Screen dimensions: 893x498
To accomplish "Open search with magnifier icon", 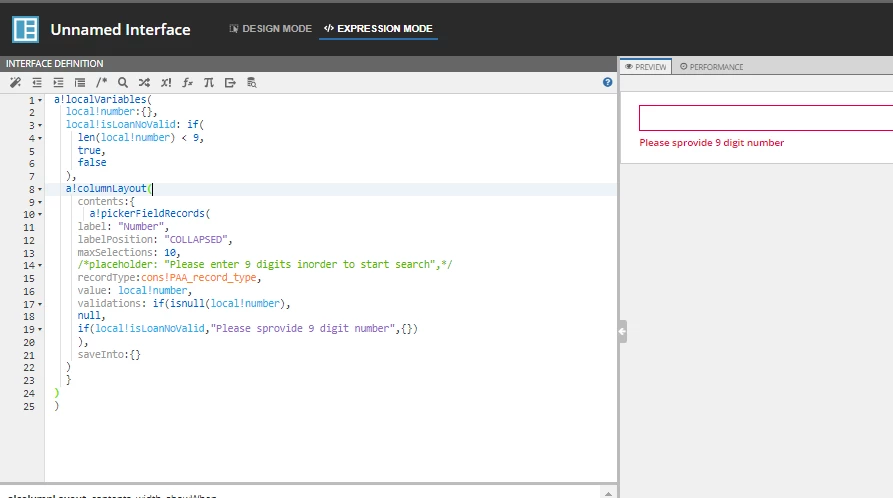I will click(123, 83).
